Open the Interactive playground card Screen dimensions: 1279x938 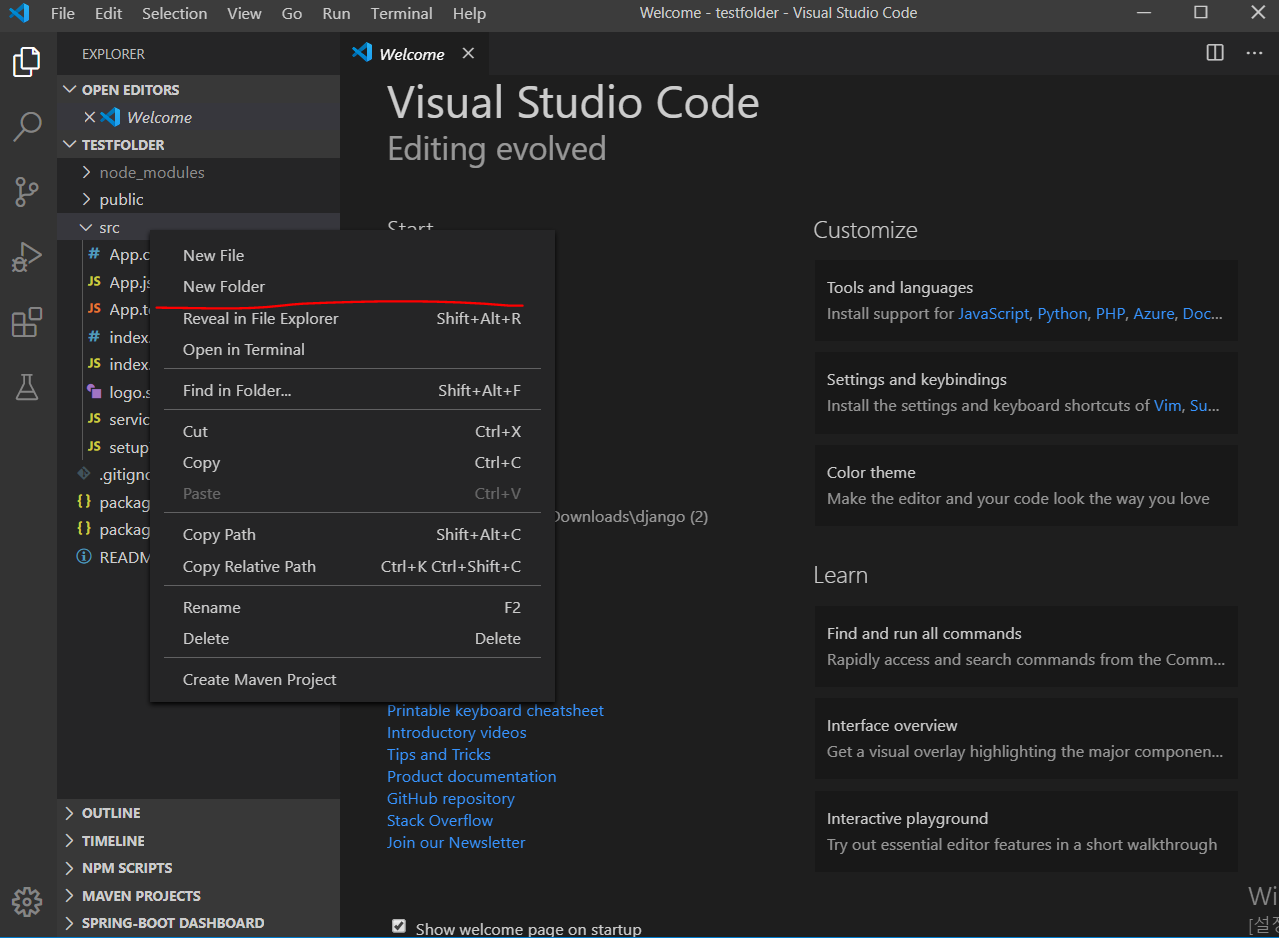point(1026,831)
